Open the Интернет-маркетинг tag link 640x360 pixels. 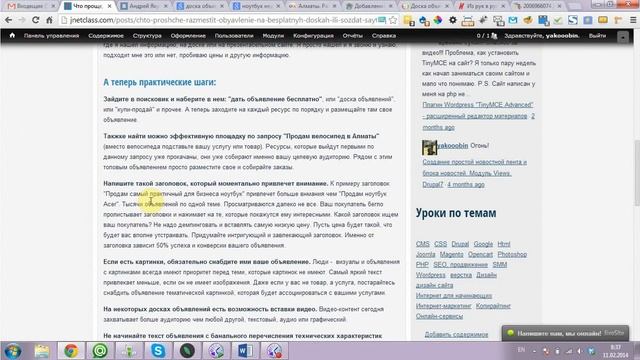tap(443, 306)
